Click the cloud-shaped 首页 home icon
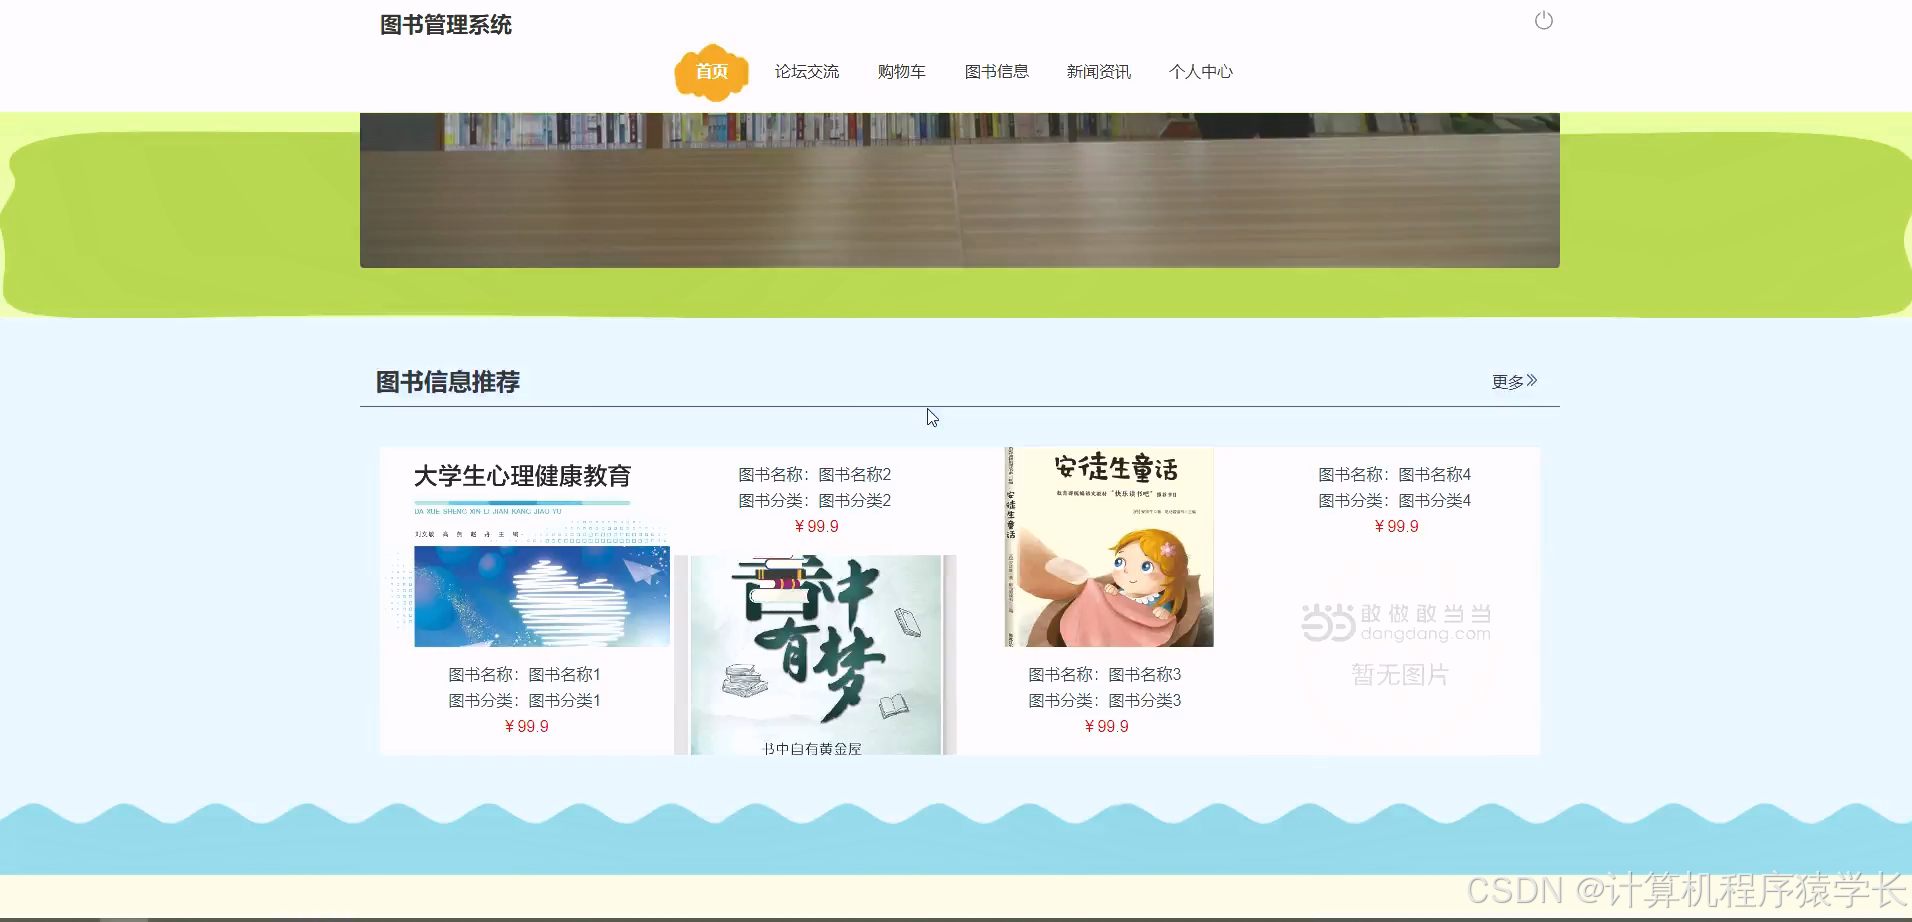This screenshot has width=1912, height=922. [711, 71]
